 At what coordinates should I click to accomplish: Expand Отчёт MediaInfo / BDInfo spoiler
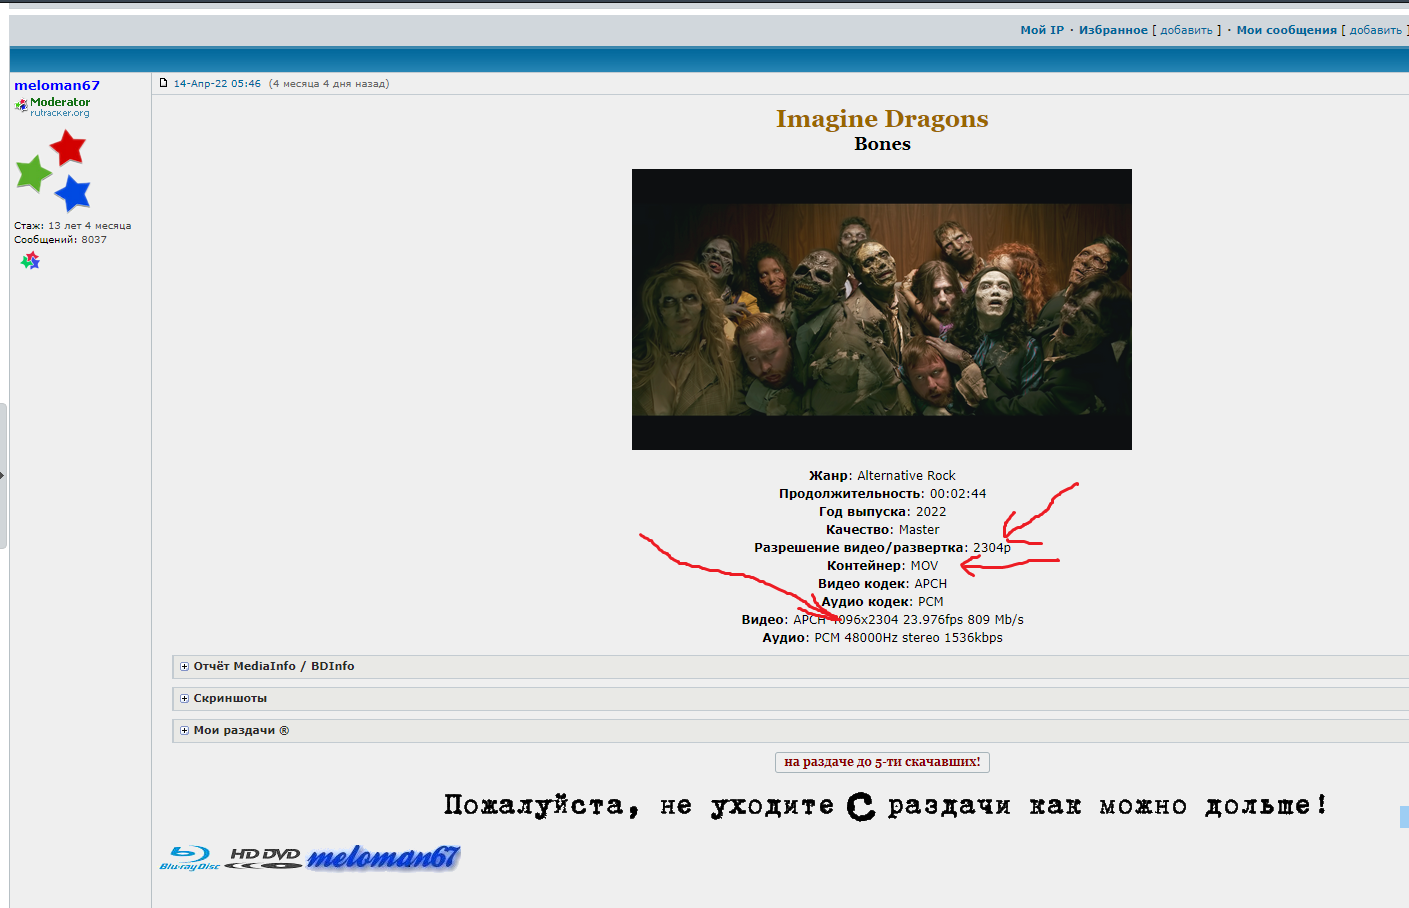pyautogui.click(x=790, y=666)
